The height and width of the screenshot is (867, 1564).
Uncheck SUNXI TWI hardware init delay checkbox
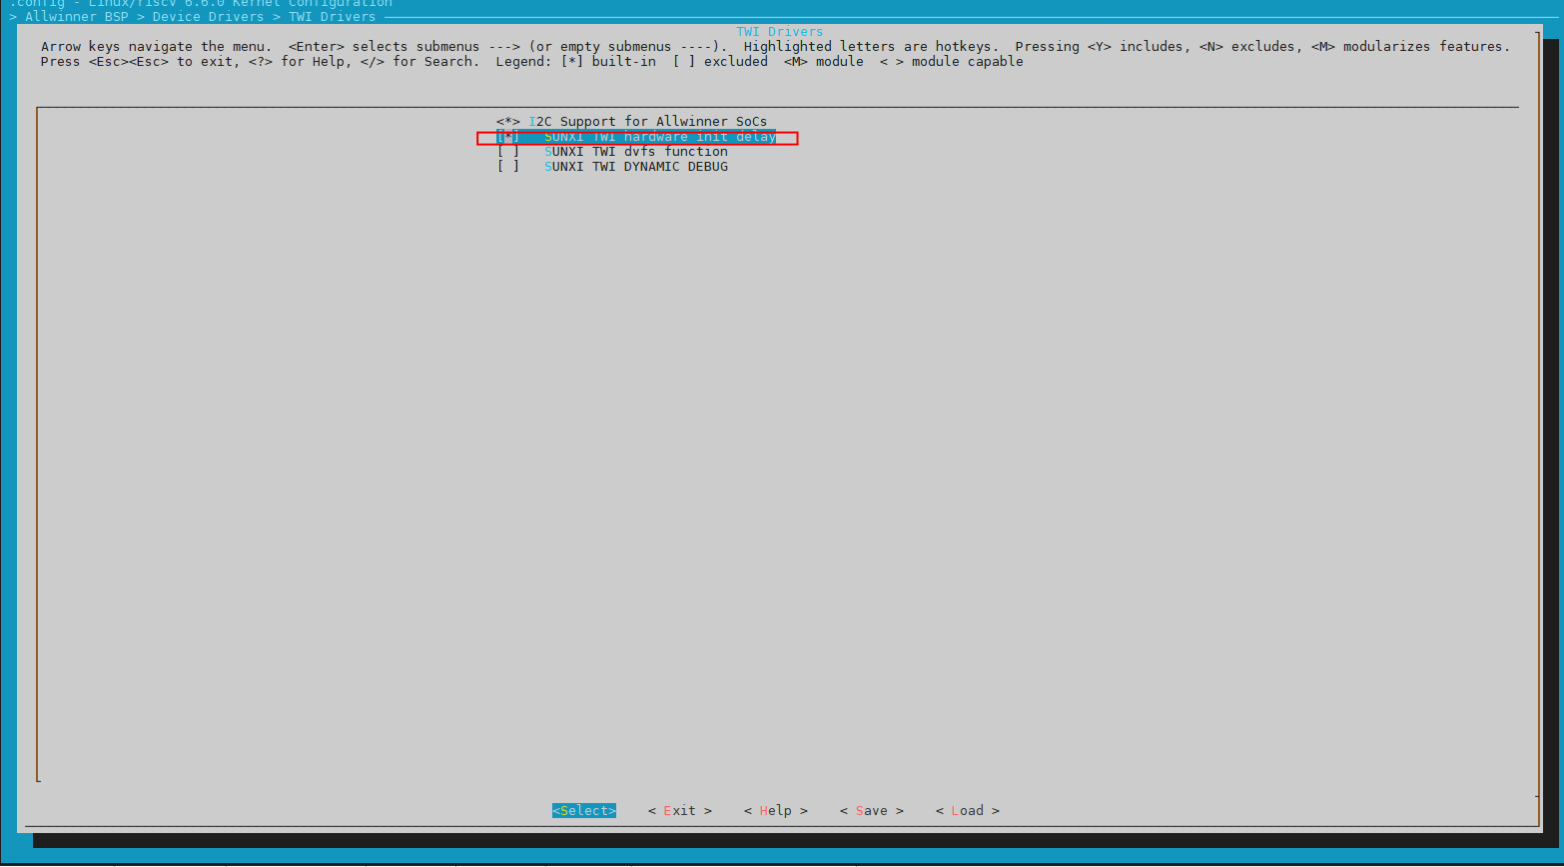[x=508, y=137]
